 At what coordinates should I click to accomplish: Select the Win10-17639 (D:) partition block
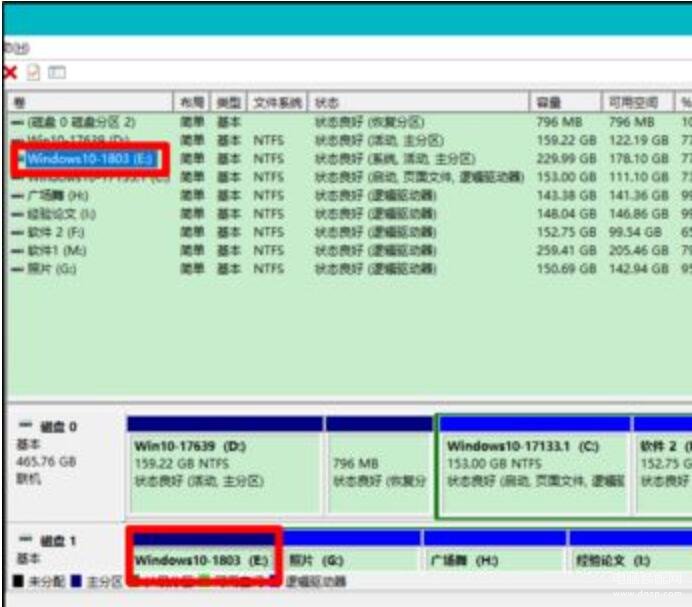tap(225, 464)
